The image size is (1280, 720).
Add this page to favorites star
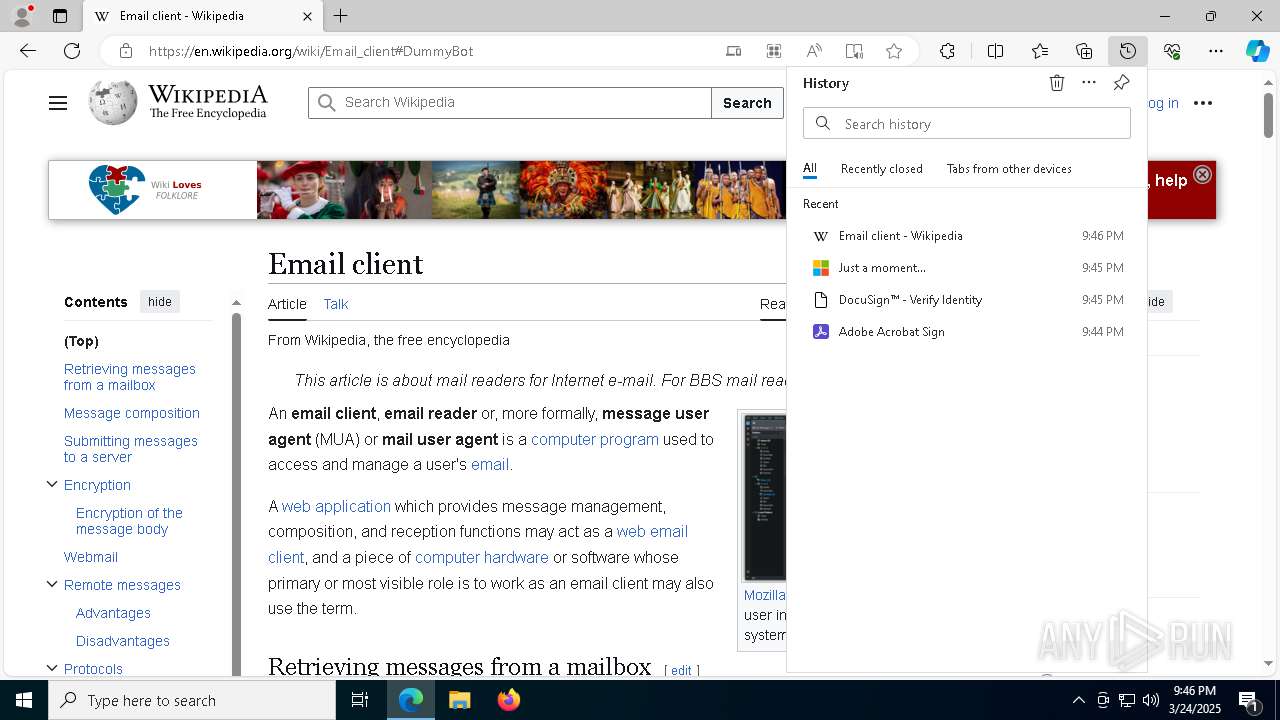point(894,51)
